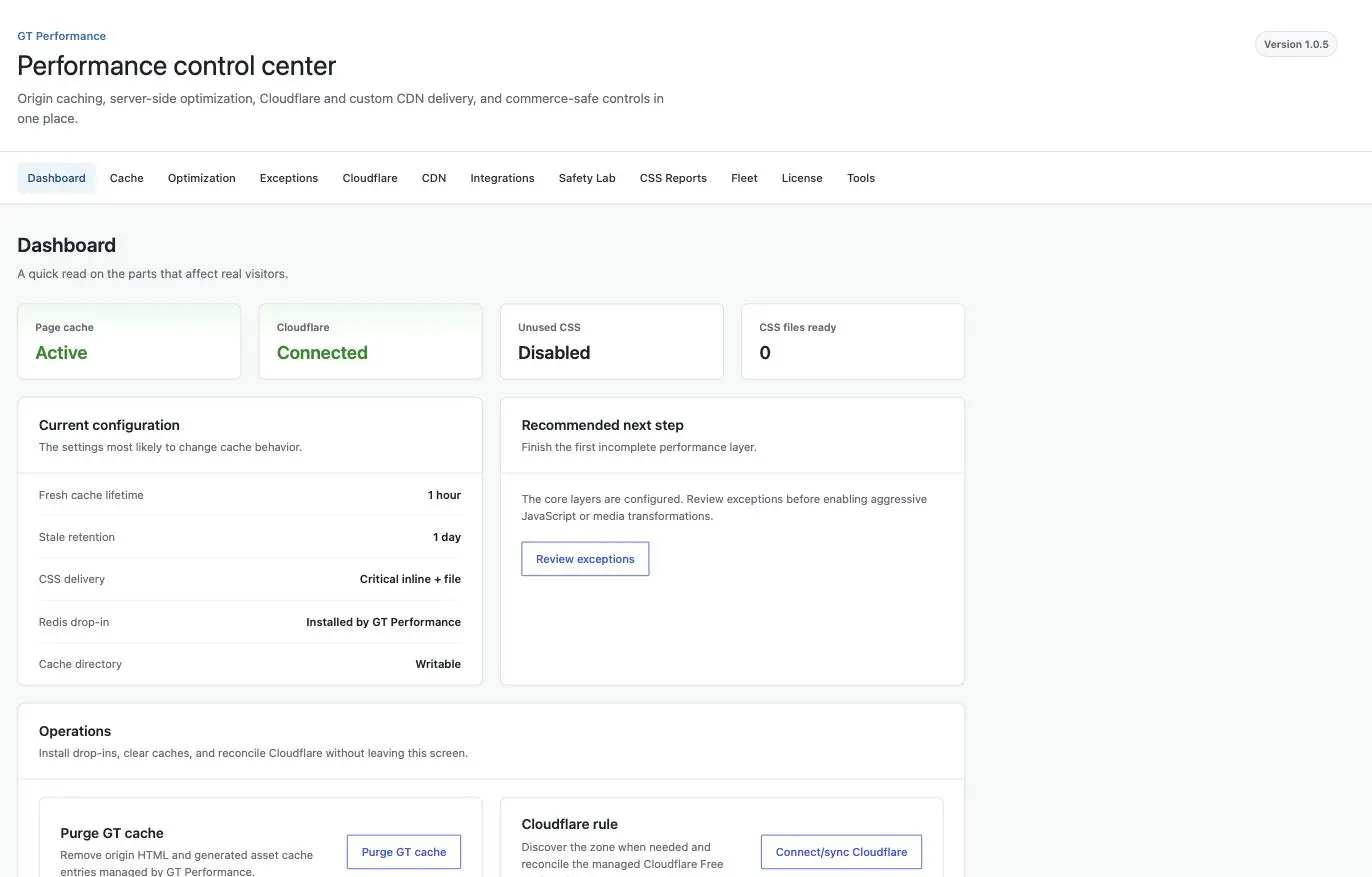Image resolution: width=1372 pixels, height=877 pixels.
Task: Click the Performance control center title
Action: pyautogui.click(x=176, y=66)
